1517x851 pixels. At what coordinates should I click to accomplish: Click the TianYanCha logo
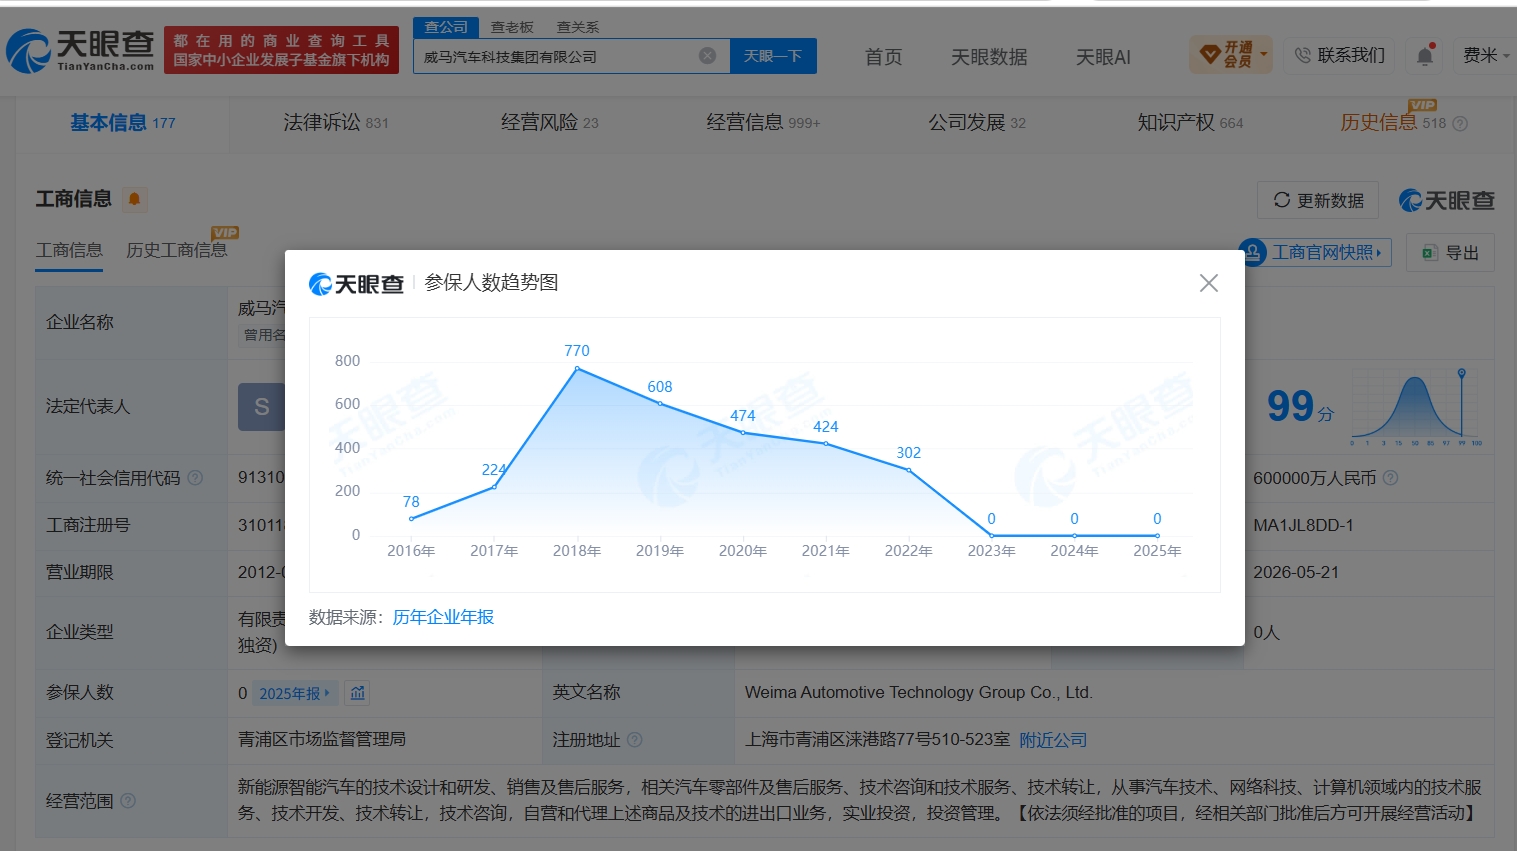pos(80,50)
